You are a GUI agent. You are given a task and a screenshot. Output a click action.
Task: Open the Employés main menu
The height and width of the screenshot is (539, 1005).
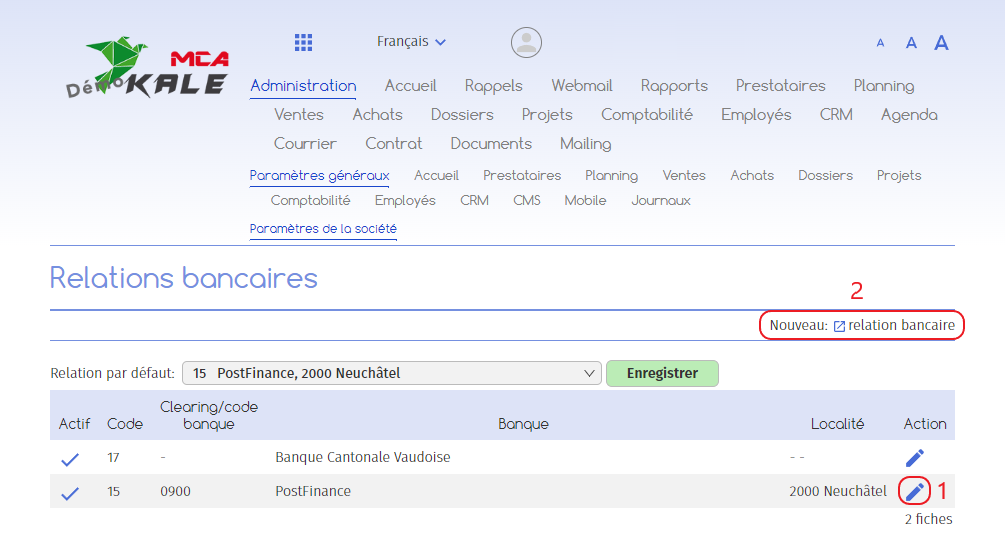(756, 115)
